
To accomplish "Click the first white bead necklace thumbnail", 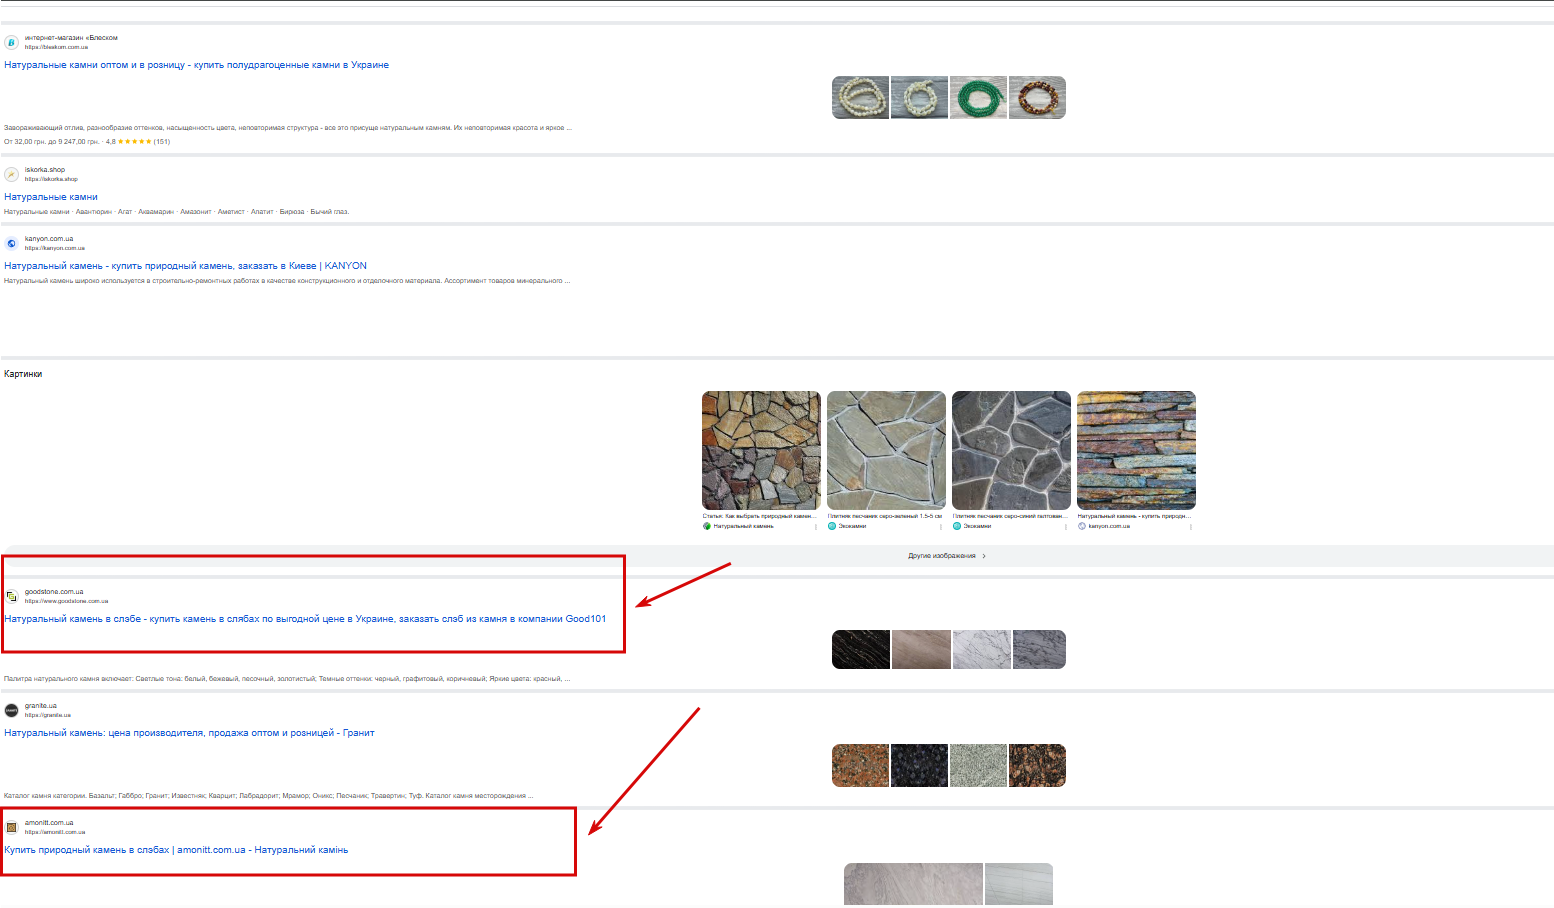I will pos(860,98).
